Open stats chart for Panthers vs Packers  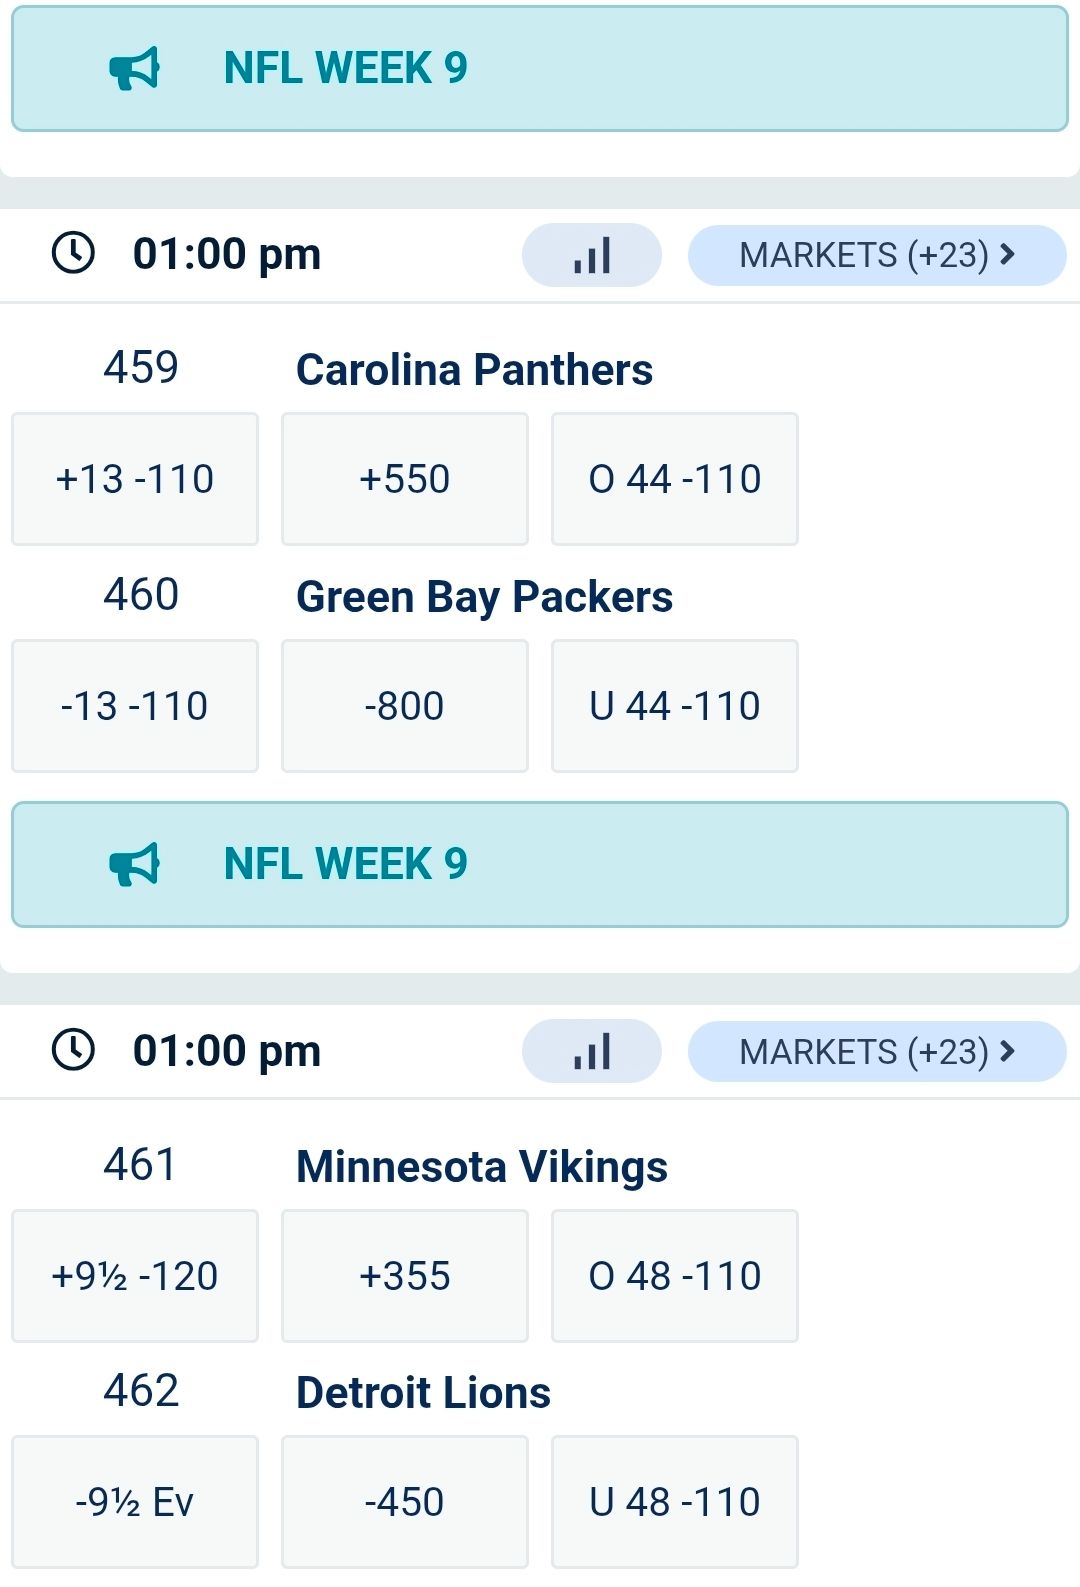pos(592,255)
